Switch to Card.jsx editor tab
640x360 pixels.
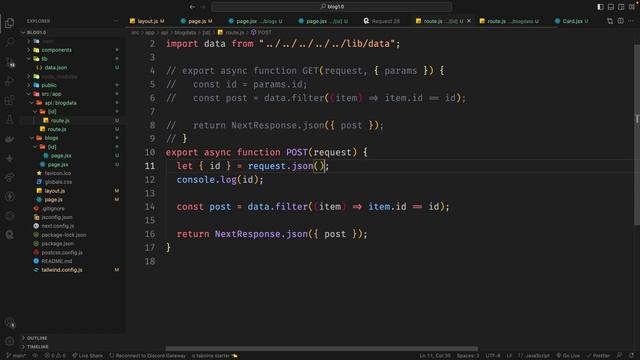[x=571, y=21]
